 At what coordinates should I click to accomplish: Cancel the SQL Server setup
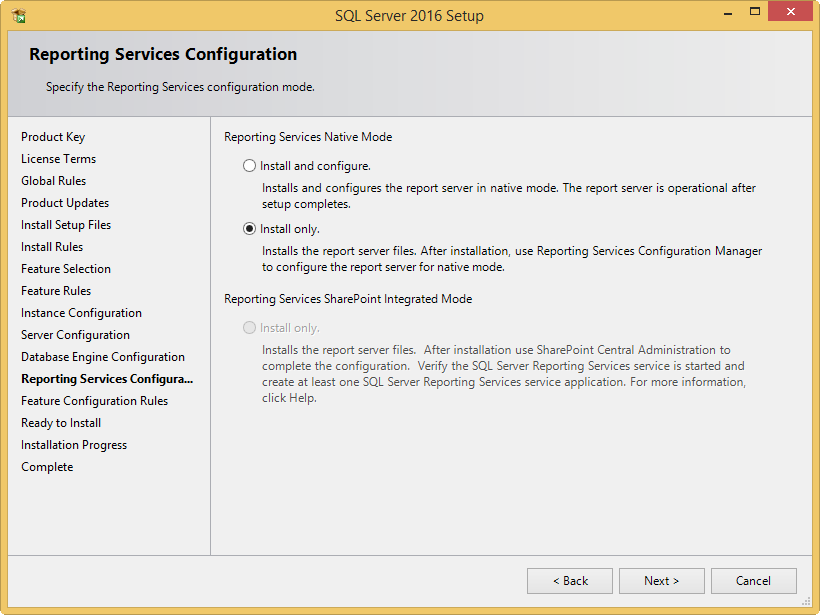pyautogui.click(x=754, y=581)
